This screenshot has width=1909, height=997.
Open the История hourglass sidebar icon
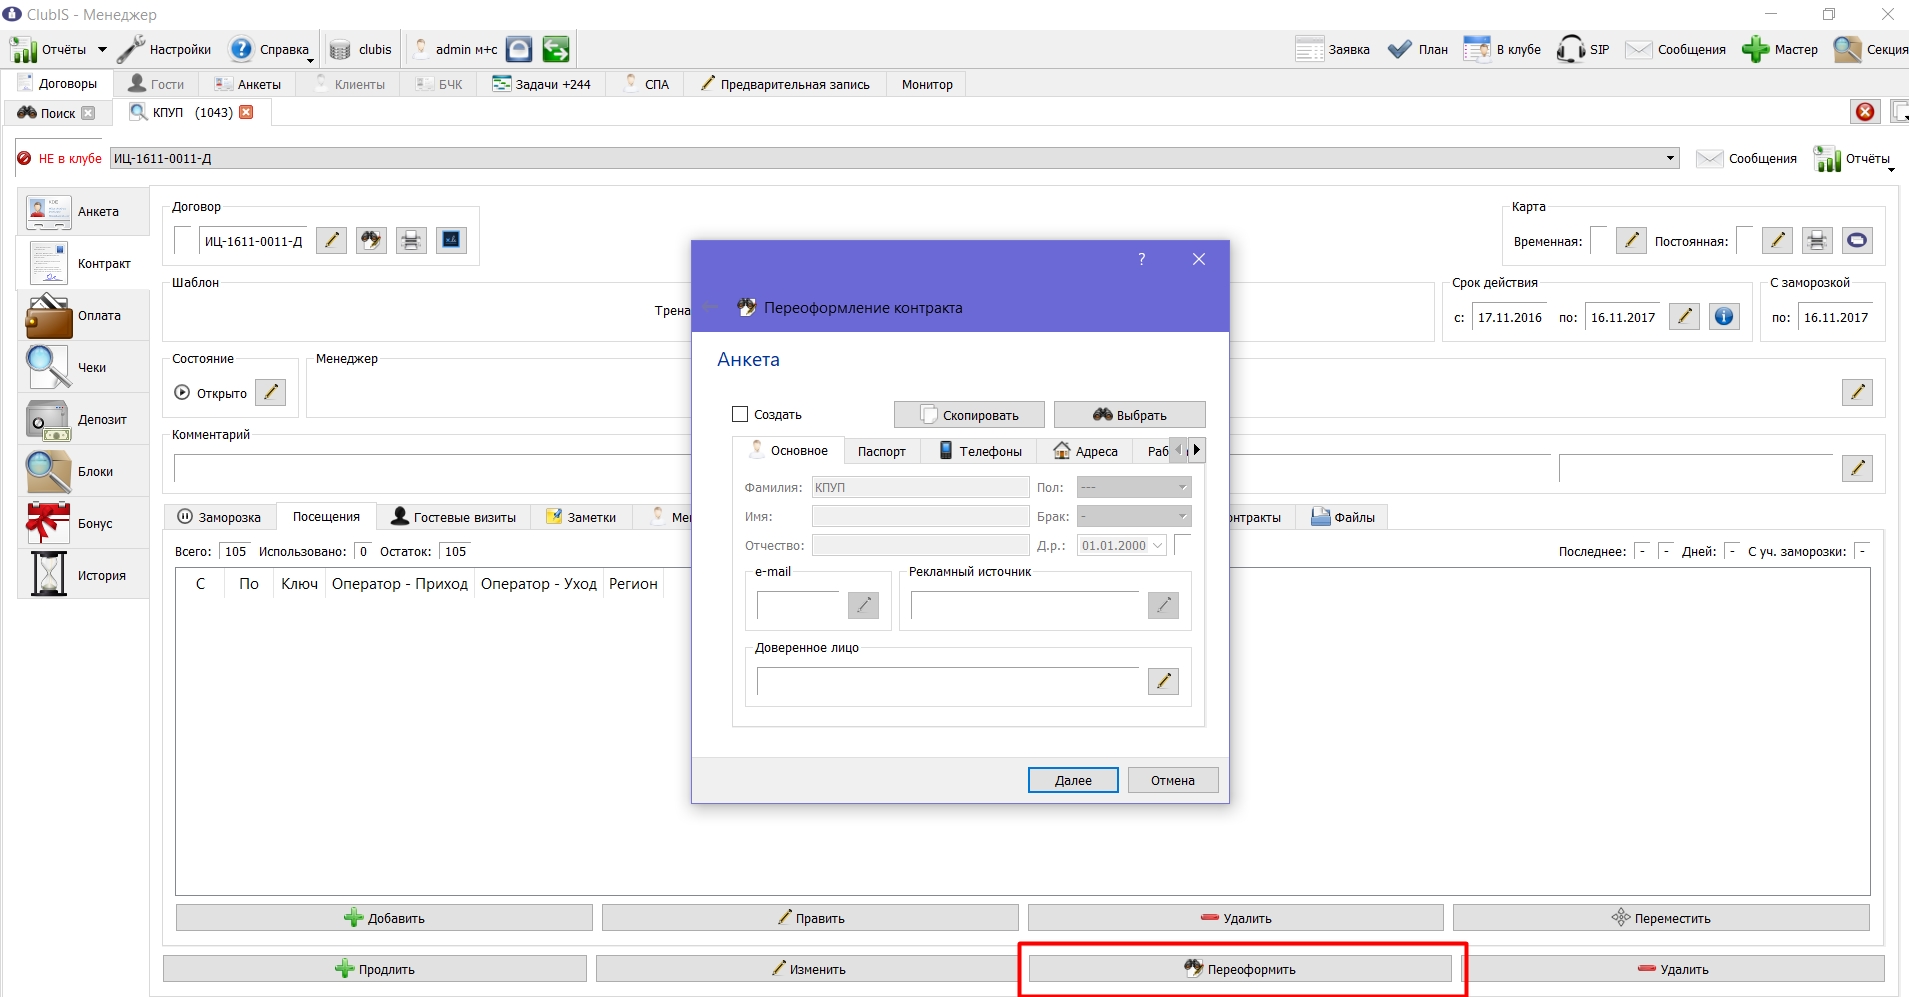click(48, 575)
